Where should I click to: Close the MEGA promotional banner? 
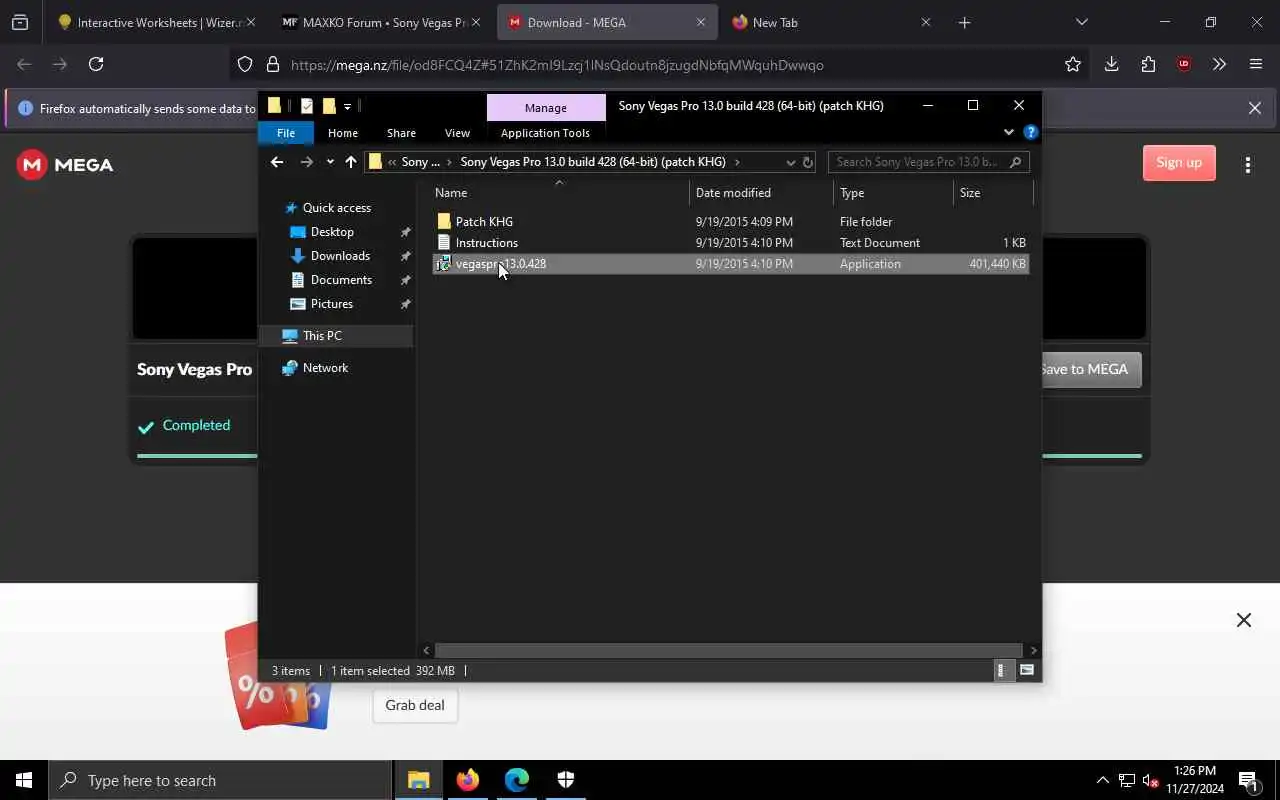[1244, 620]
